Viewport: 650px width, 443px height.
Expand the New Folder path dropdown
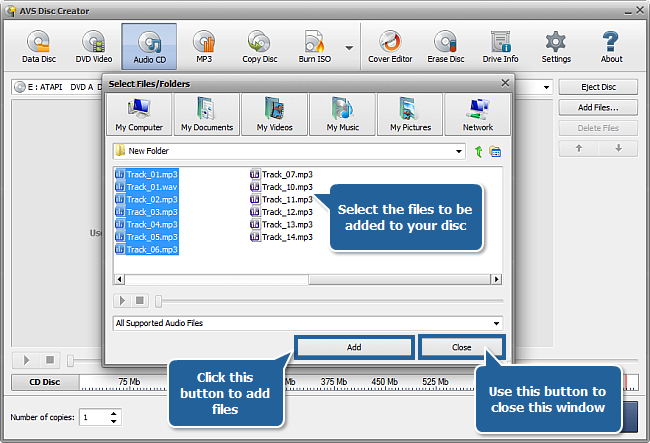pyautogui.click(x=458, y=151)
